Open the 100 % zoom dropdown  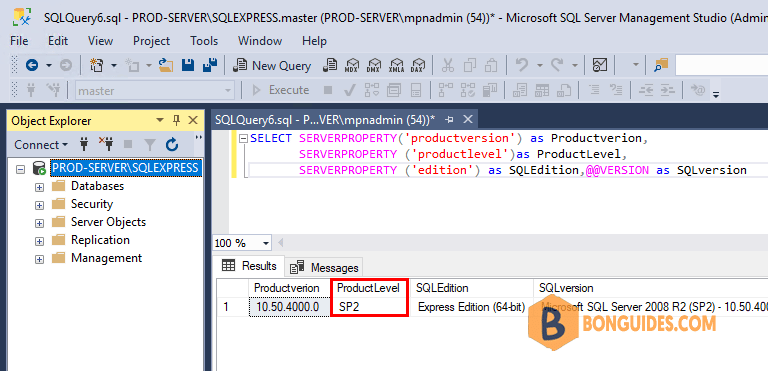(266, 243)
